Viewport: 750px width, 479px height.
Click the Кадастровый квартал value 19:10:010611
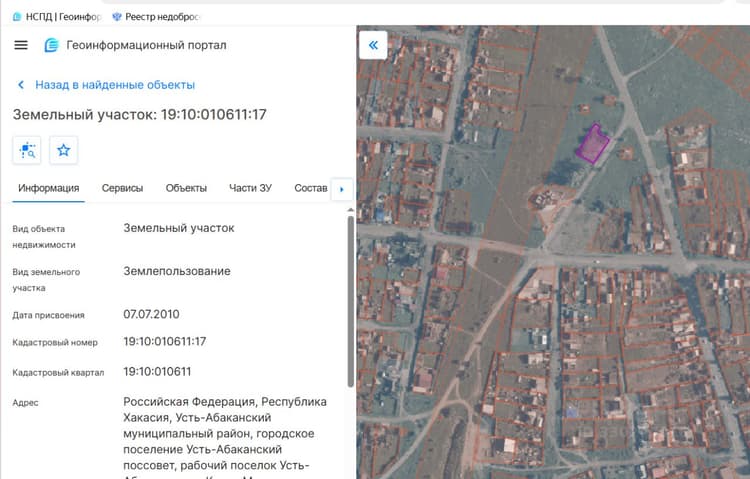[157, 371]
